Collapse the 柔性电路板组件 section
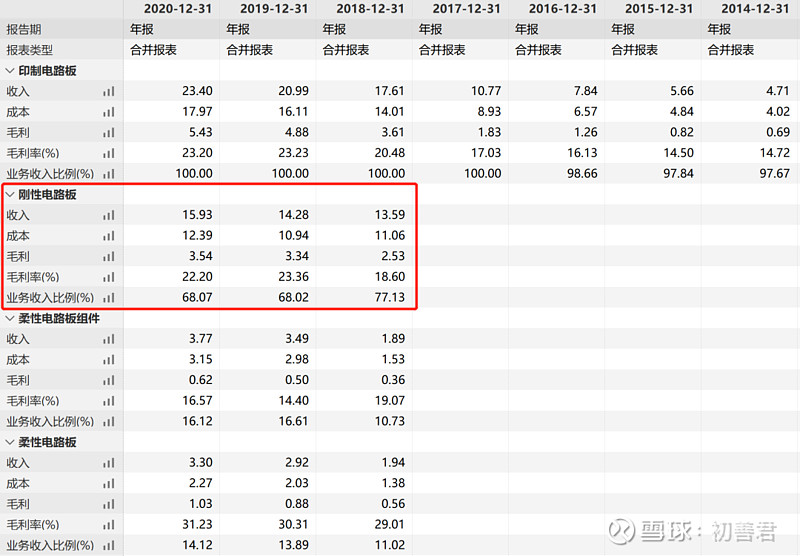800x556 pixels. pos(10,318)
